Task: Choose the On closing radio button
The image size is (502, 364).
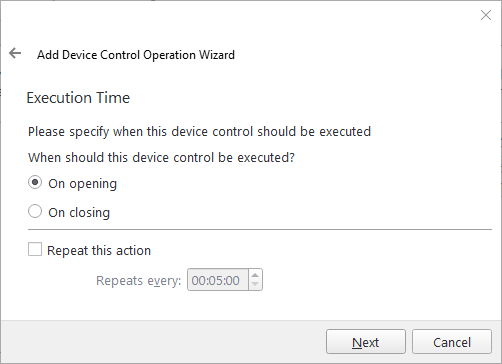Action: pyautogui.click(x=35, y=212)
